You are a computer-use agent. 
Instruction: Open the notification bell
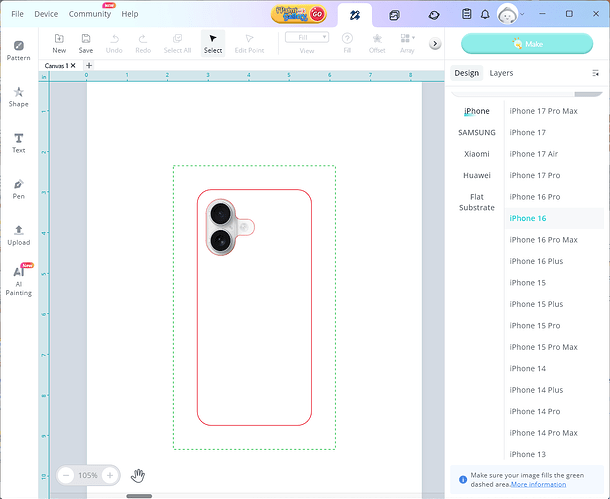pyautogui.click(x=485, y=15)
